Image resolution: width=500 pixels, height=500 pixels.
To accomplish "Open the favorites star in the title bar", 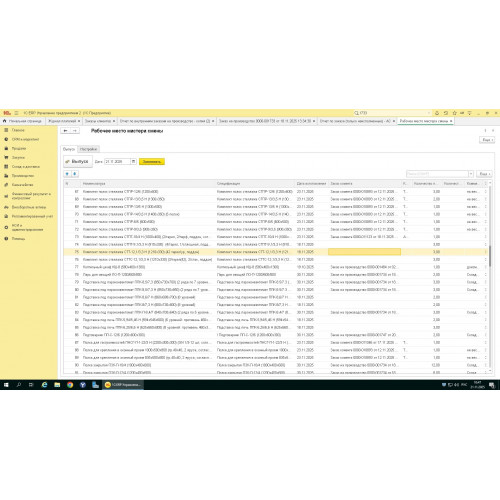I will [x=454, y=113].
